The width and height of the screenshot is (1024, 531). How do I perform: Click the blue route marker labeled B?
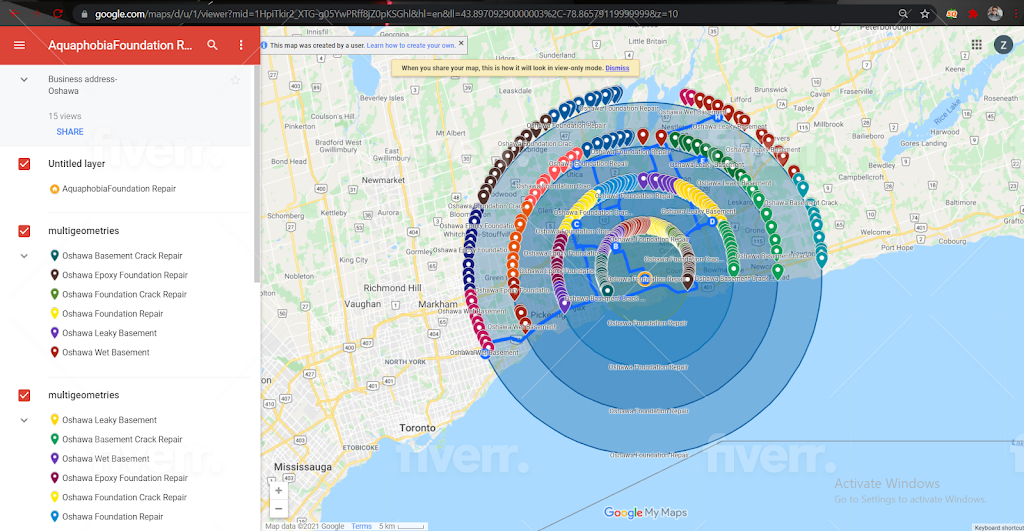coord(615,246)
